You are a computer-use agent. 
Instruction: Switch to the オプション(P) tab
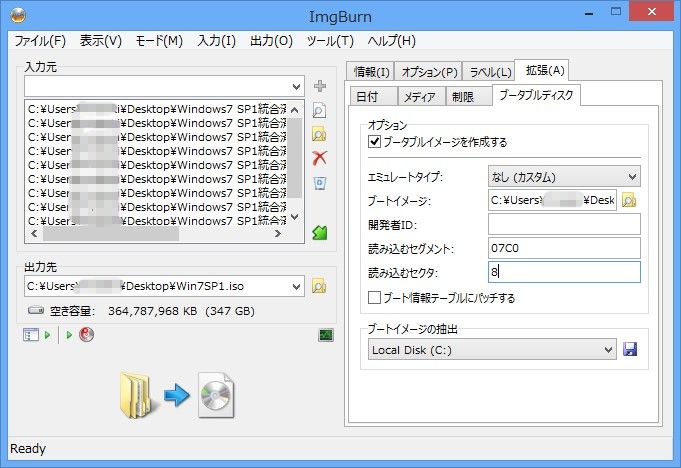429,72
